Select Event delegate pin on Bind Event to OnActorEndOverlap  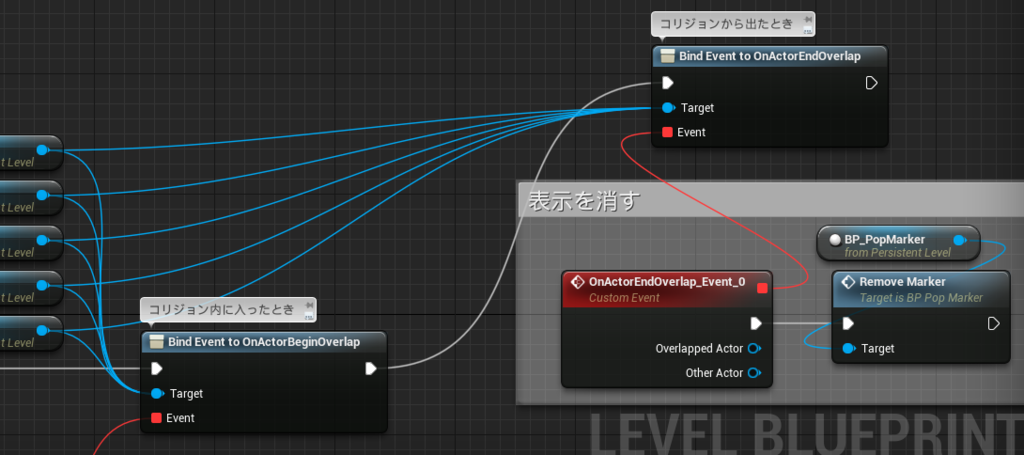click(x=667, y=133)
